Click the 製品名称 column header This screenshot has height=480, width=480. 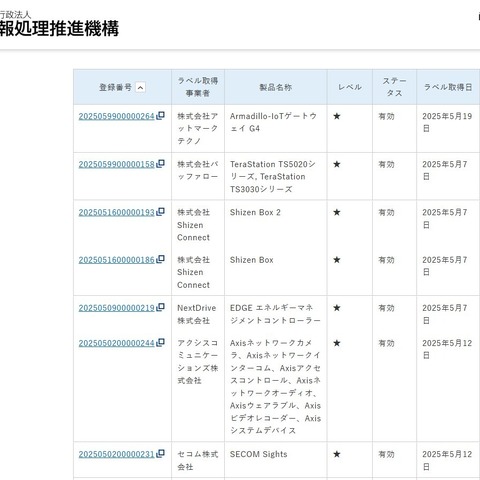[276, 87]
